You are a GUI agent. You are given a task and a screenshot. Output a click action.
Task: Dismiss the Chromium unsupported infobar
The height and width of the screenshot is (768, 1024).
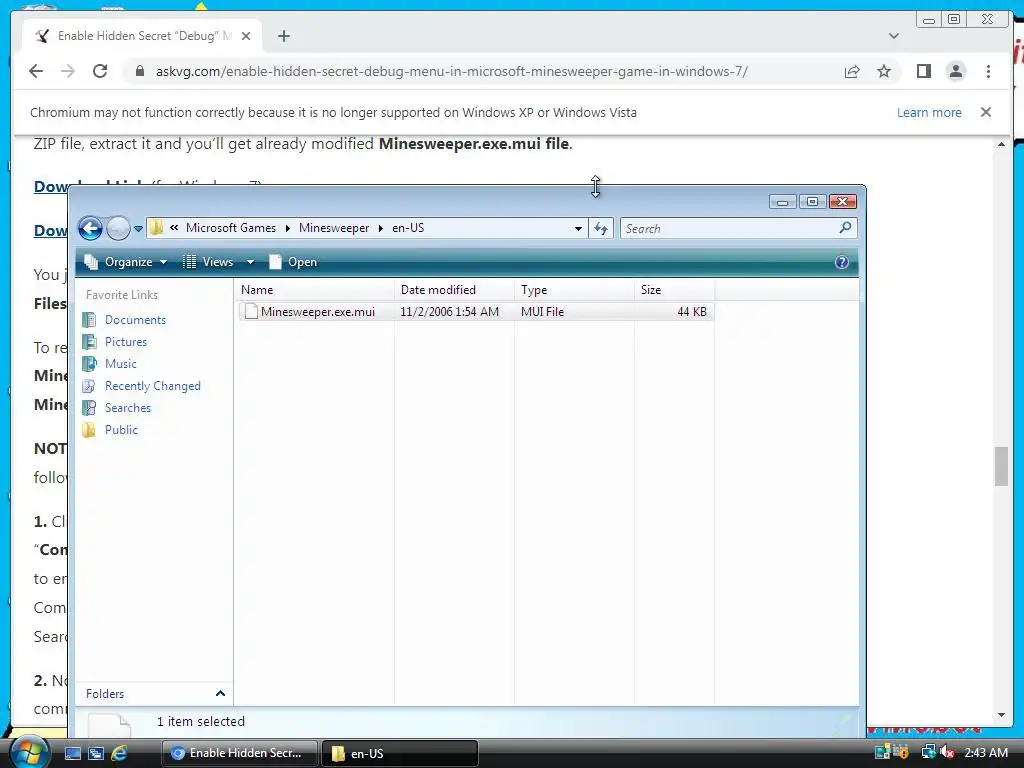986,112
